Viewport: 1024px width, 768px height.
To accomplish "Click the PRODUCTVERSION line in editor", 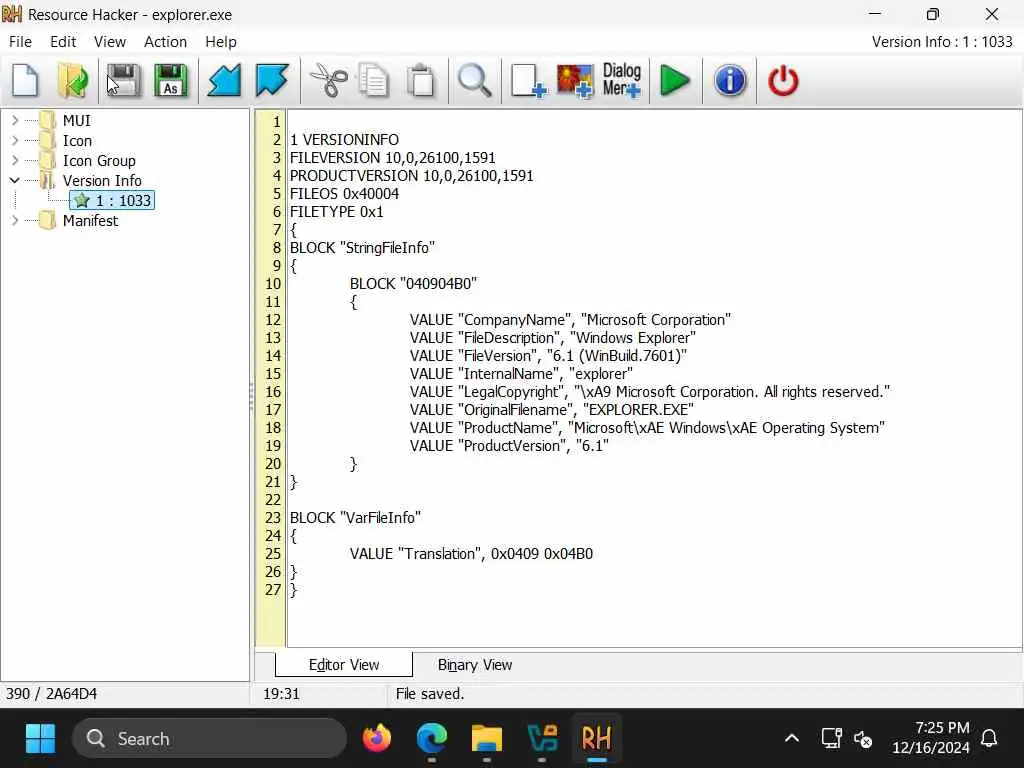I will coord(411,176).
